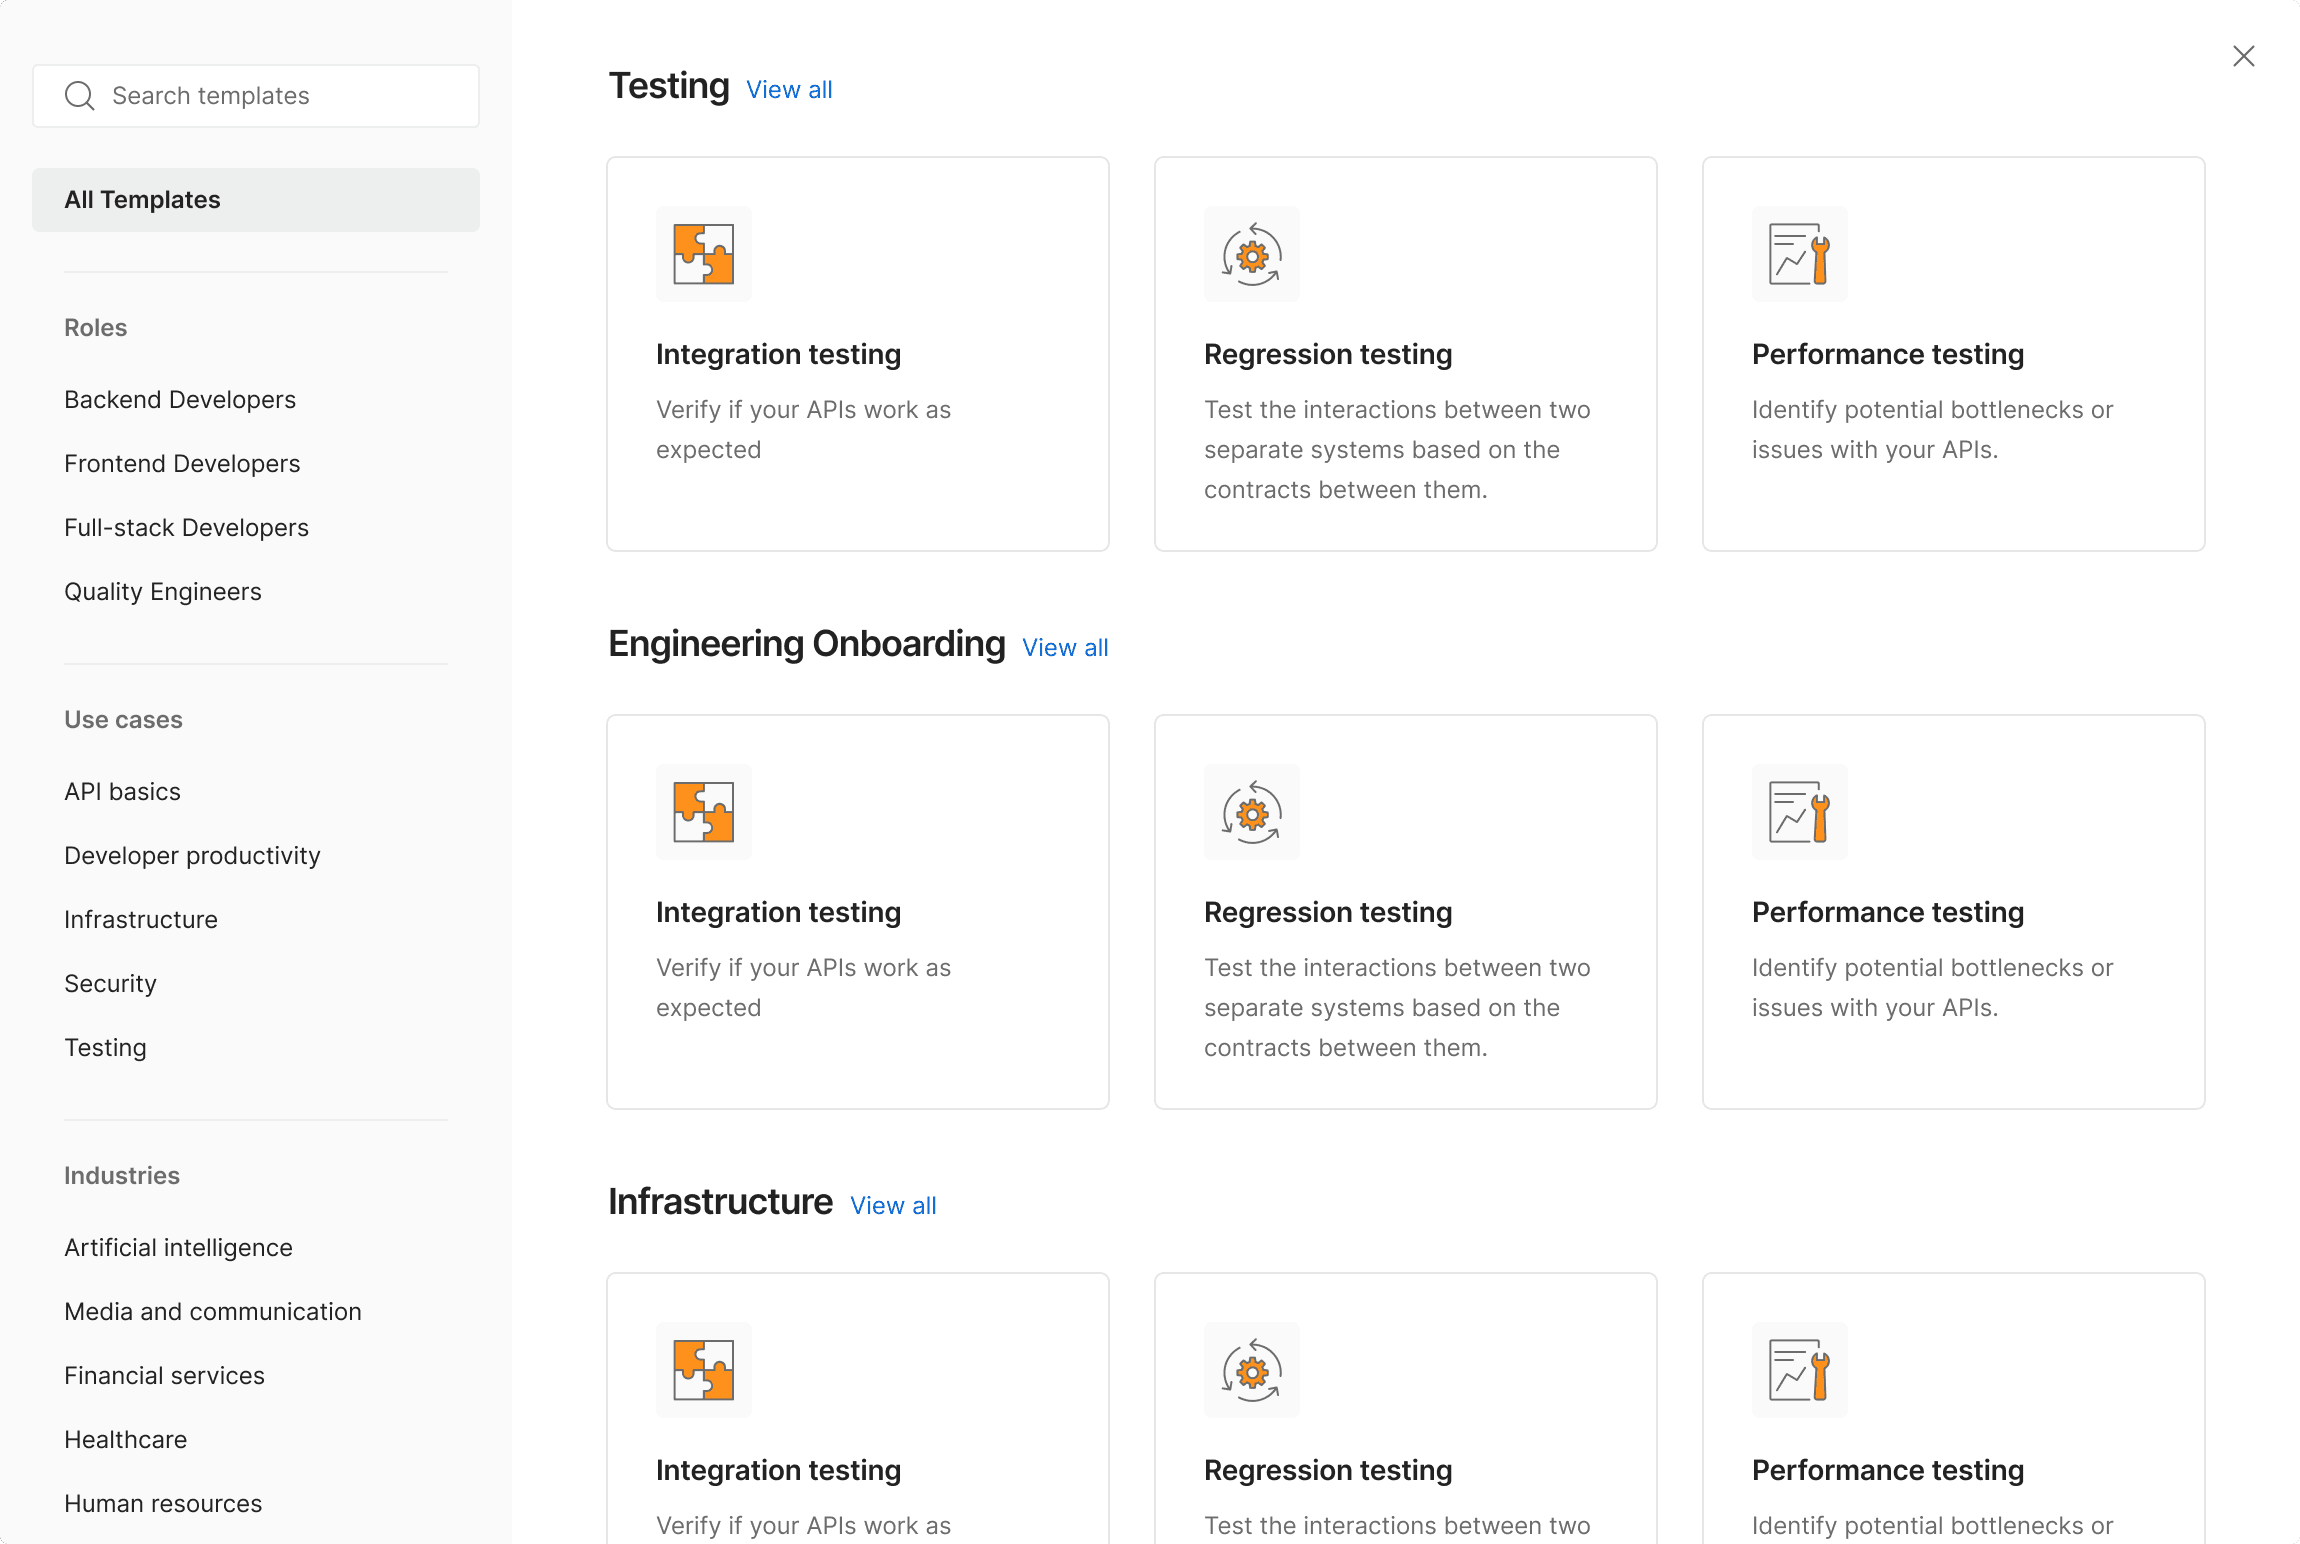
Task: Open View all for Engineering Onboarding
Action: 1065,648
